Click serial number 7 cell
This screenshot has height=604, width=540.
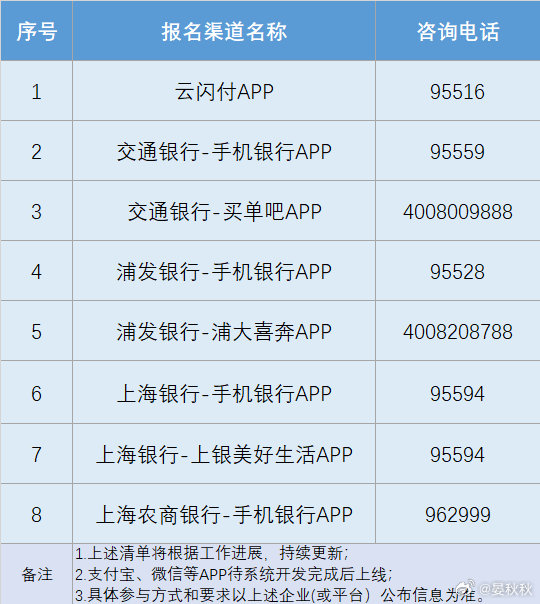pyautogui.click(x=37, y=454)
